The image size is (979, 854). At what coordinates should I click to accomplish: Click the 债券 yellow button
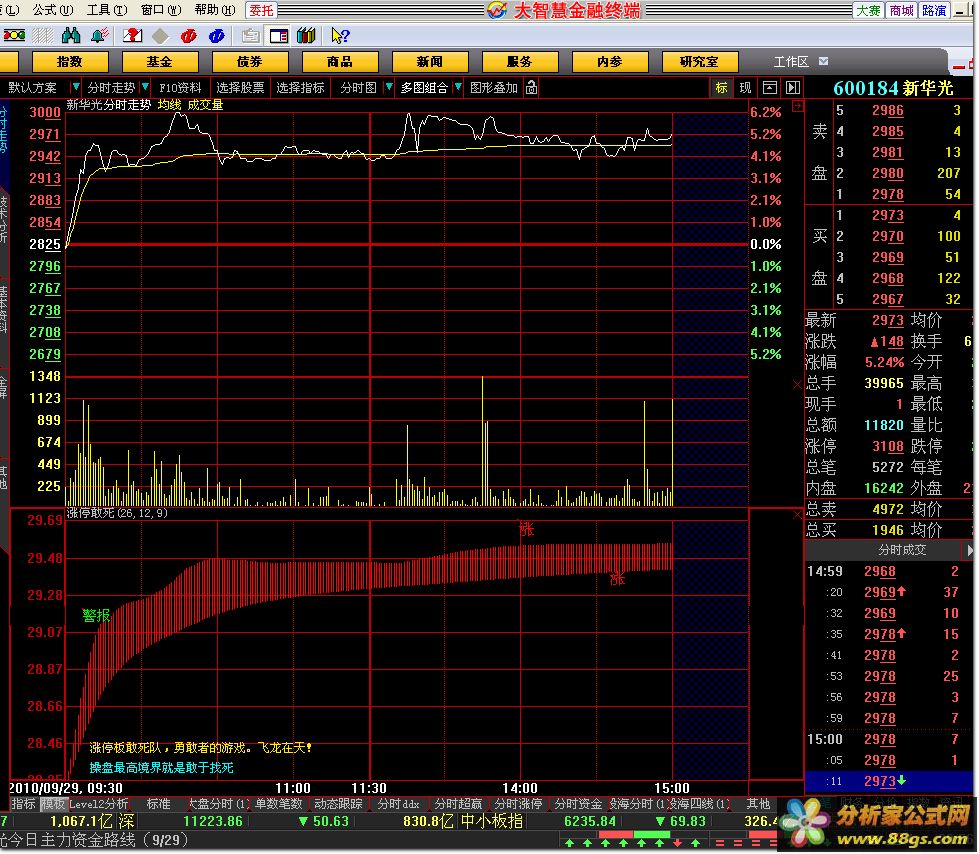(250, 62)
